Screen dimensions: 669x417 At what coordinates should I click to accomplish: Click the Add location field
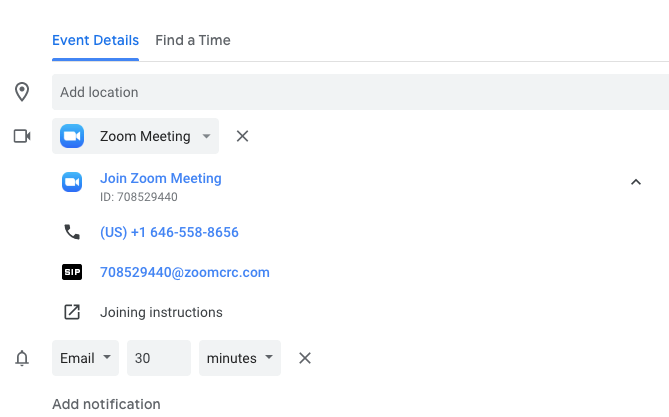(361, 92)
